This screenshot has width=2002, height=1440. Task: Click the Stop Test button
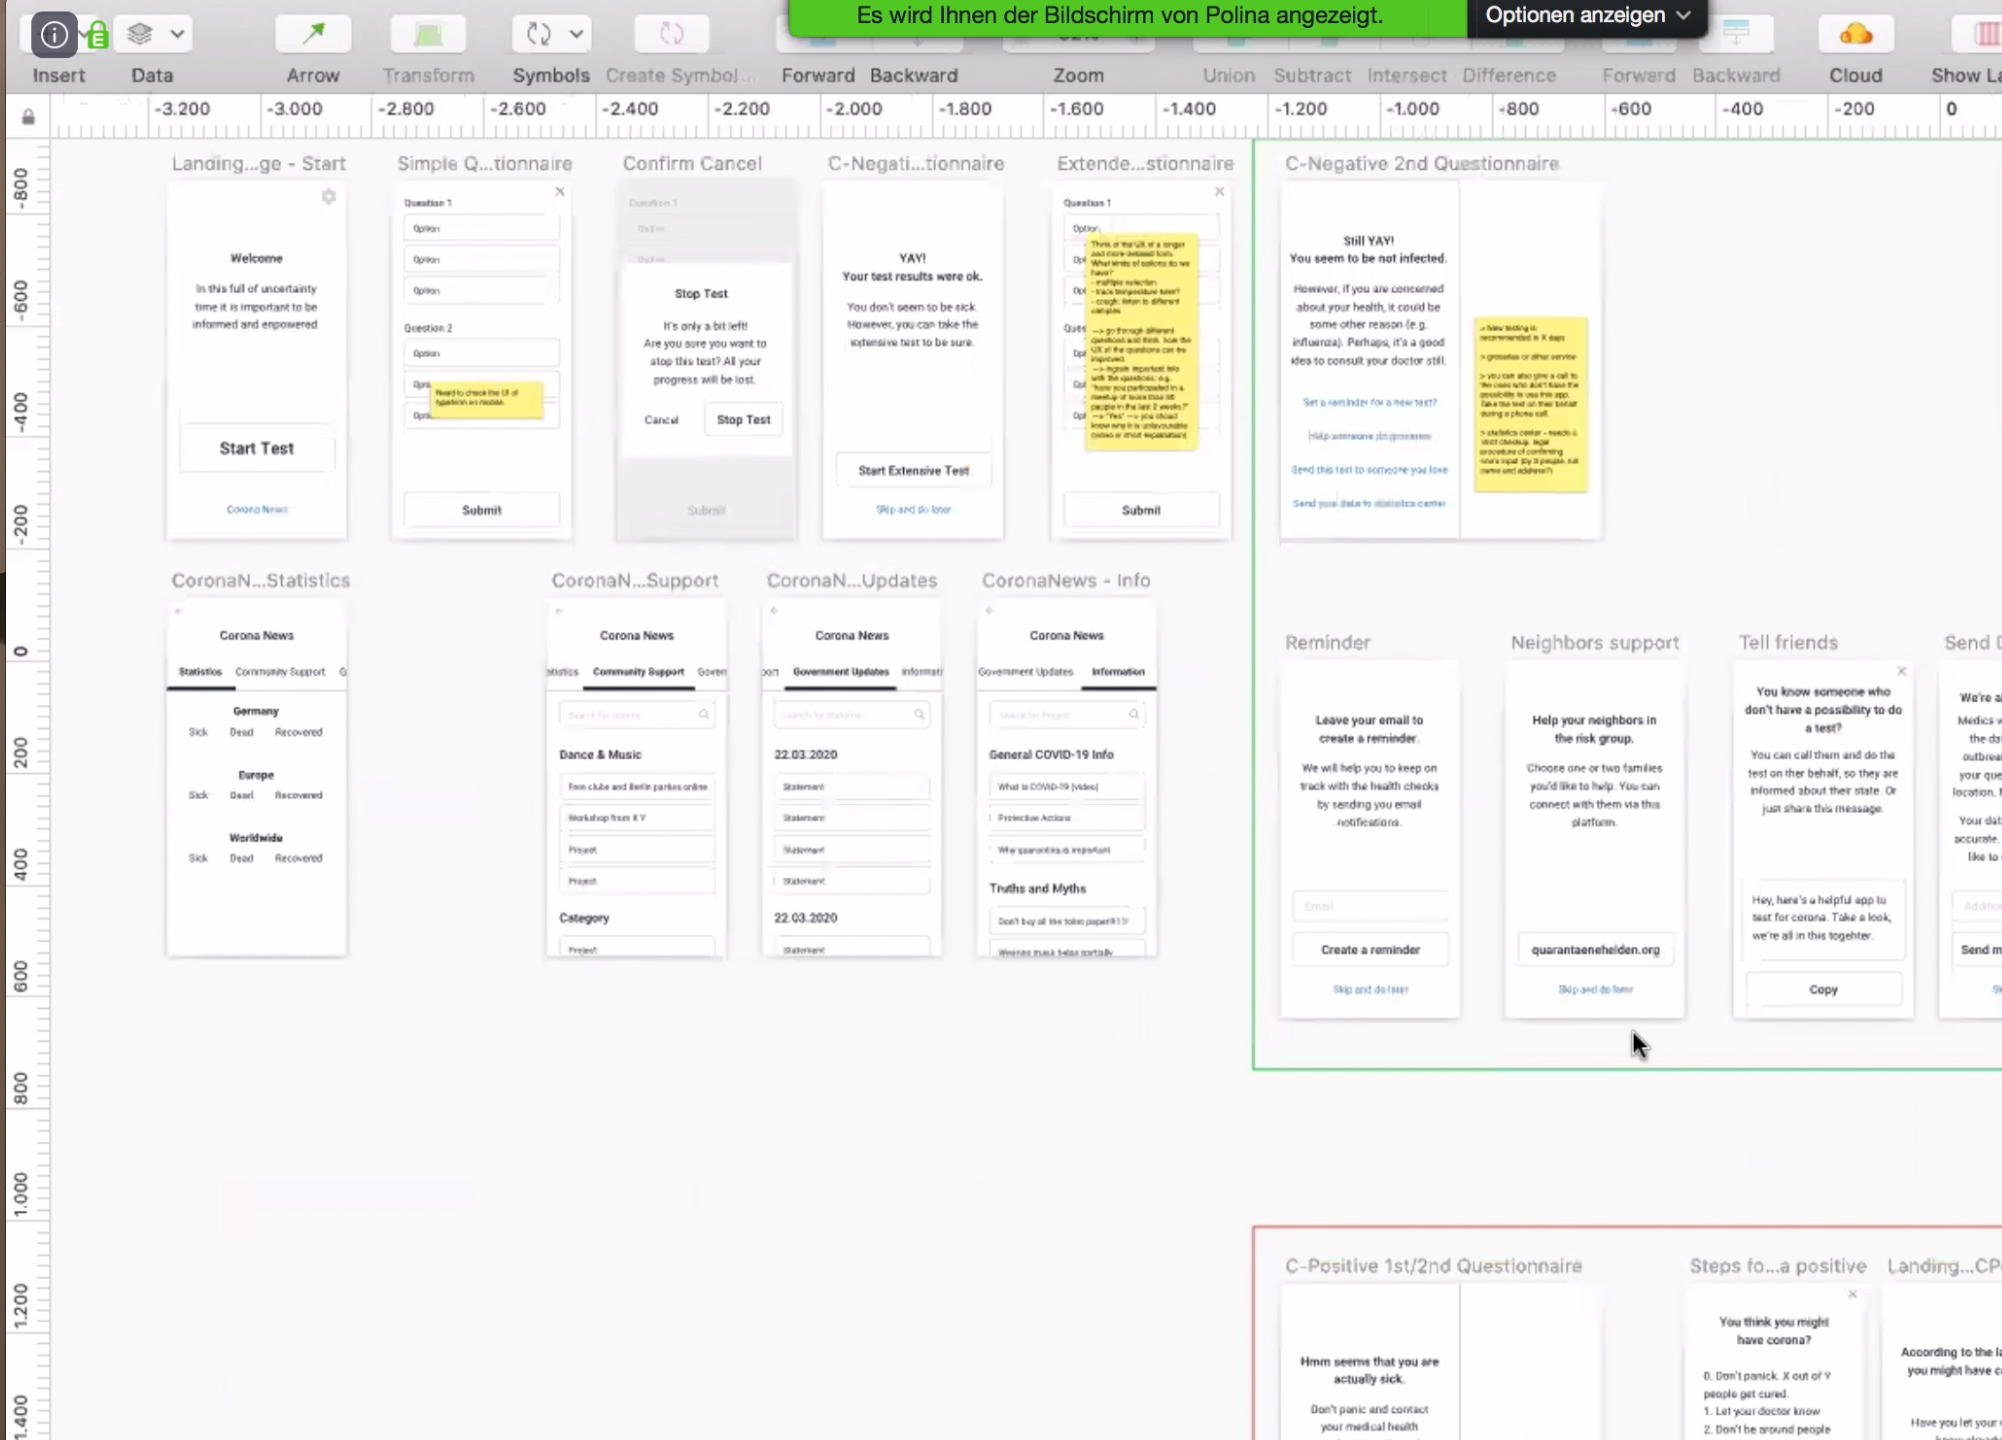coord(743,420)
